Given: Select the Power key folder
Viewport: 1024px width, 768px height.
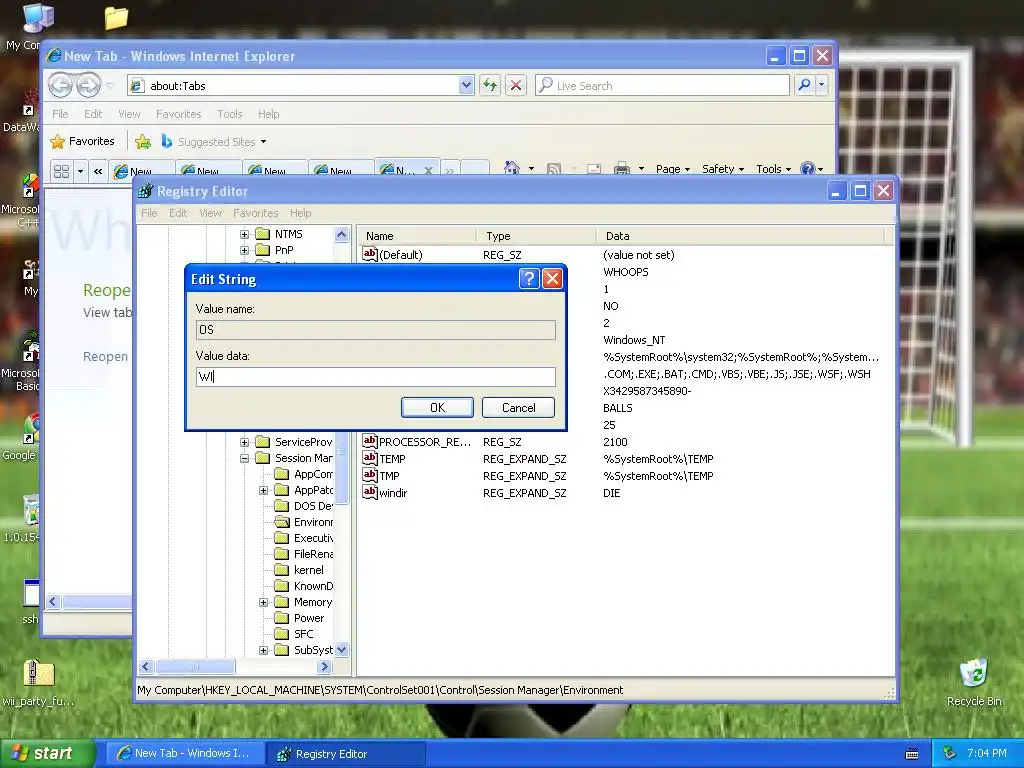Looking at the screenshot, I should tap(281, 618).
